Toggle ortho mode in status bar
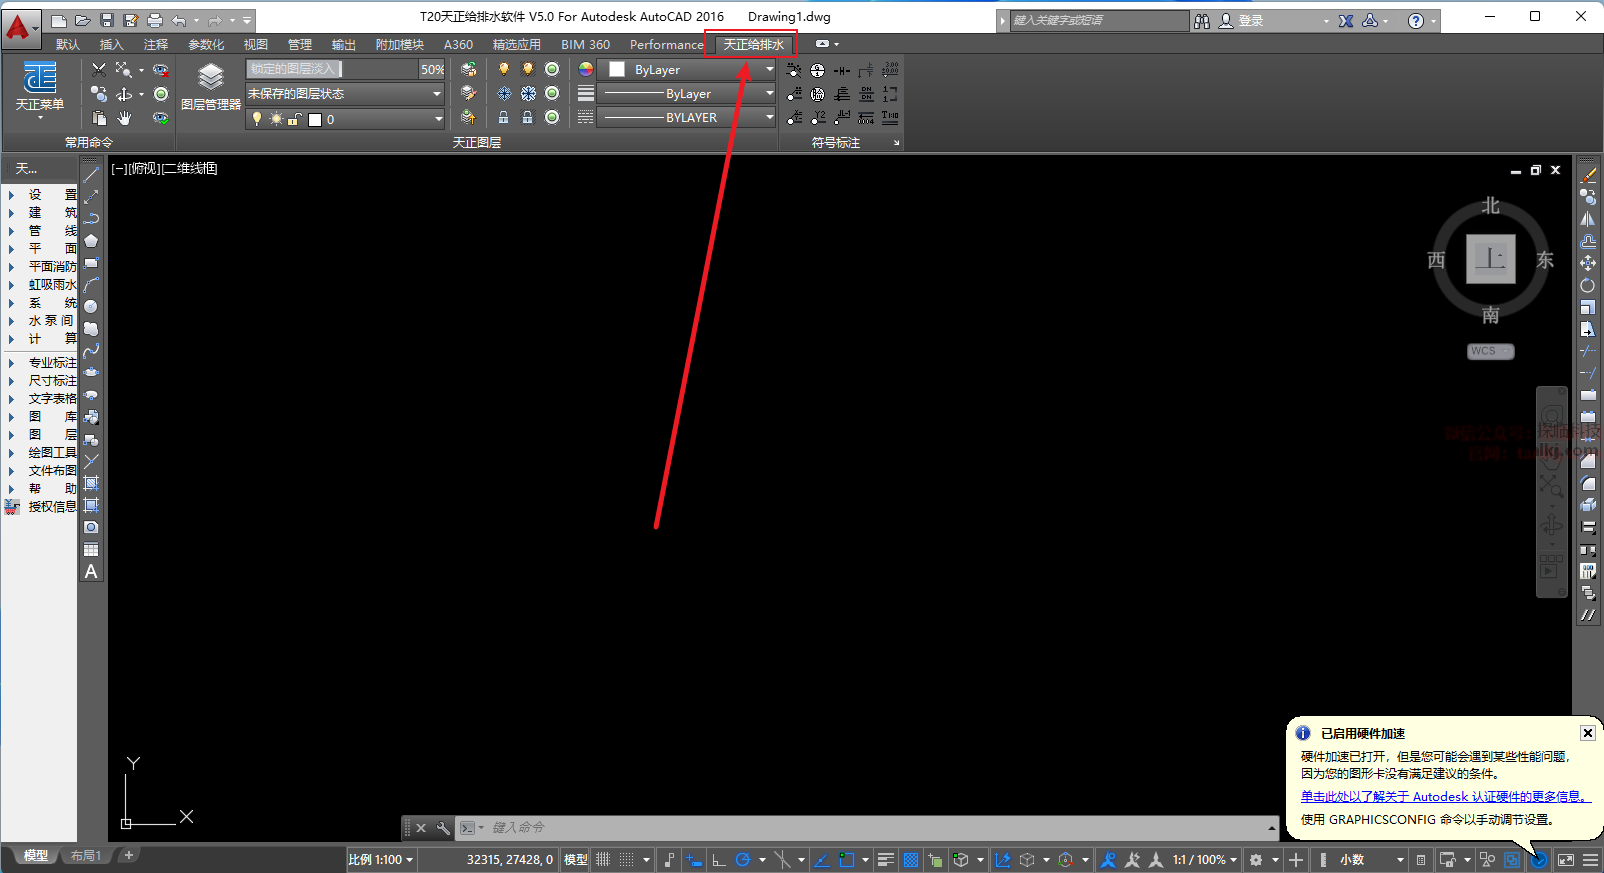 click(718, 859)
